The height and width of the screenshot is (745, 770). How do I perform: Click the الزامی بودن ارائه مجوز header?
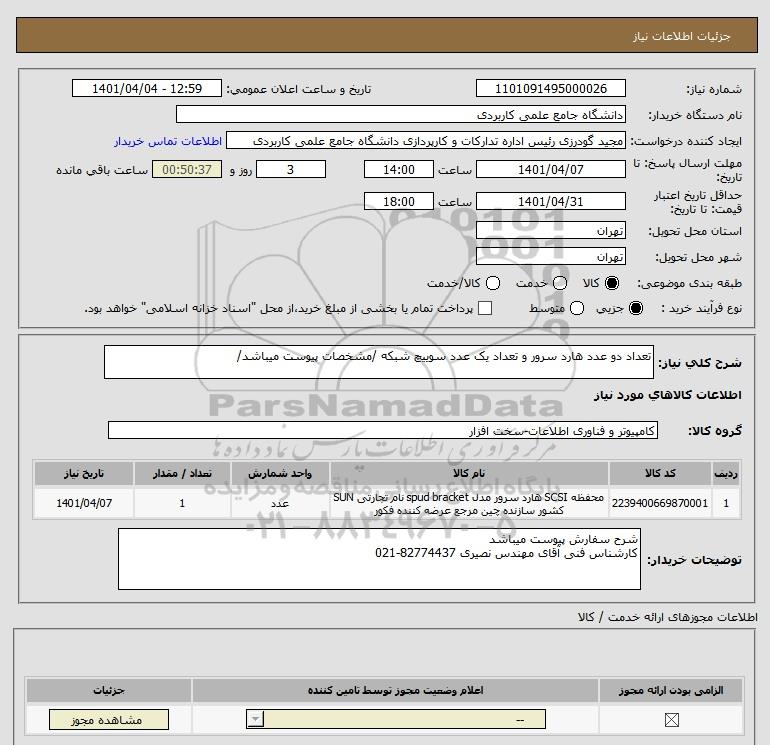671,690
